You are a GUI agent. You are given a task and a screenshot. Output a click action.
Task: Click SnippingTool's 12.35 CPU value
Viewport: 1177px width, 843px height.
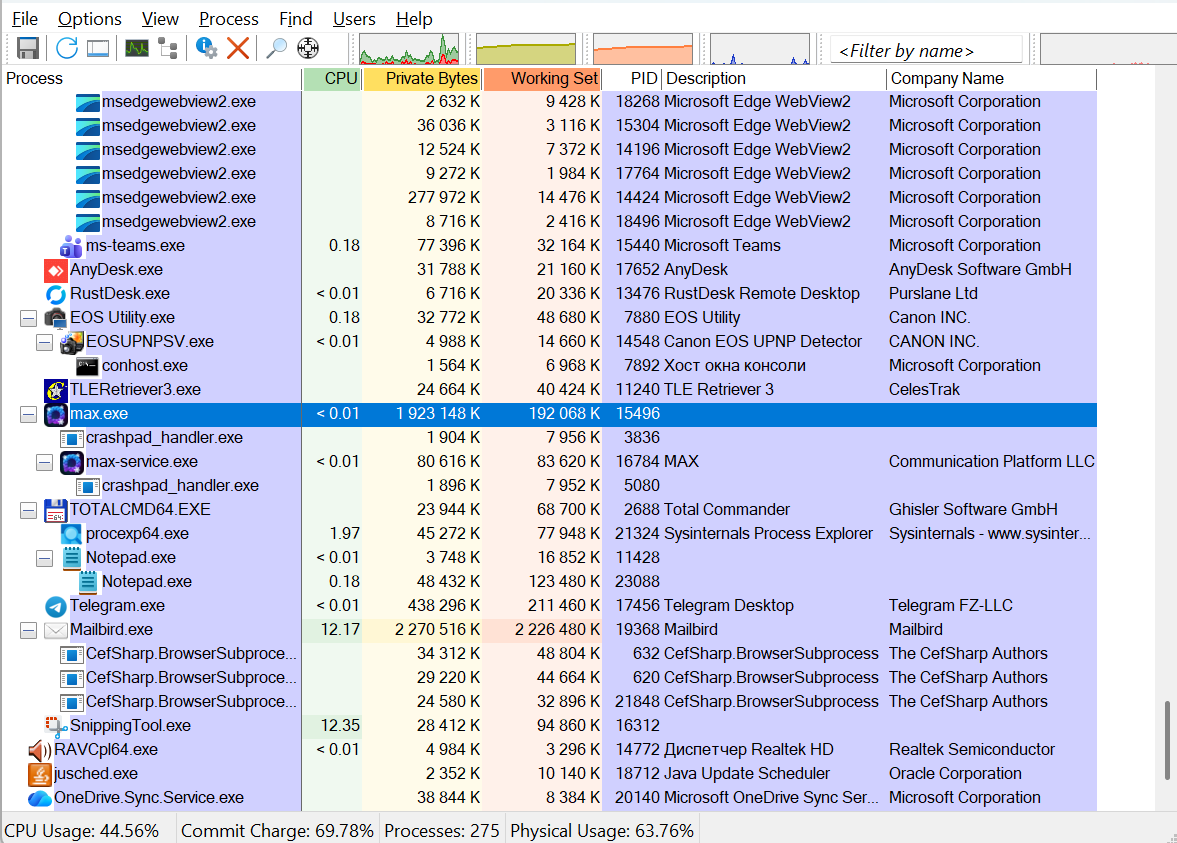(x=340, y=726)
